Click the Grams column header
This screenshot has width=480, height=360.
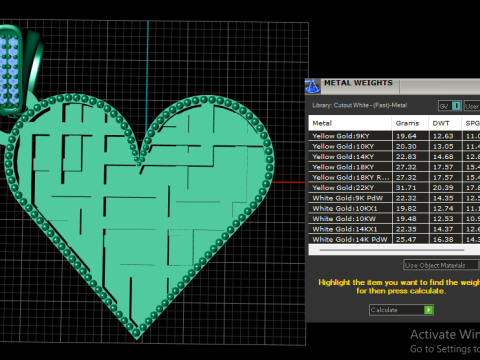(410, 123)
